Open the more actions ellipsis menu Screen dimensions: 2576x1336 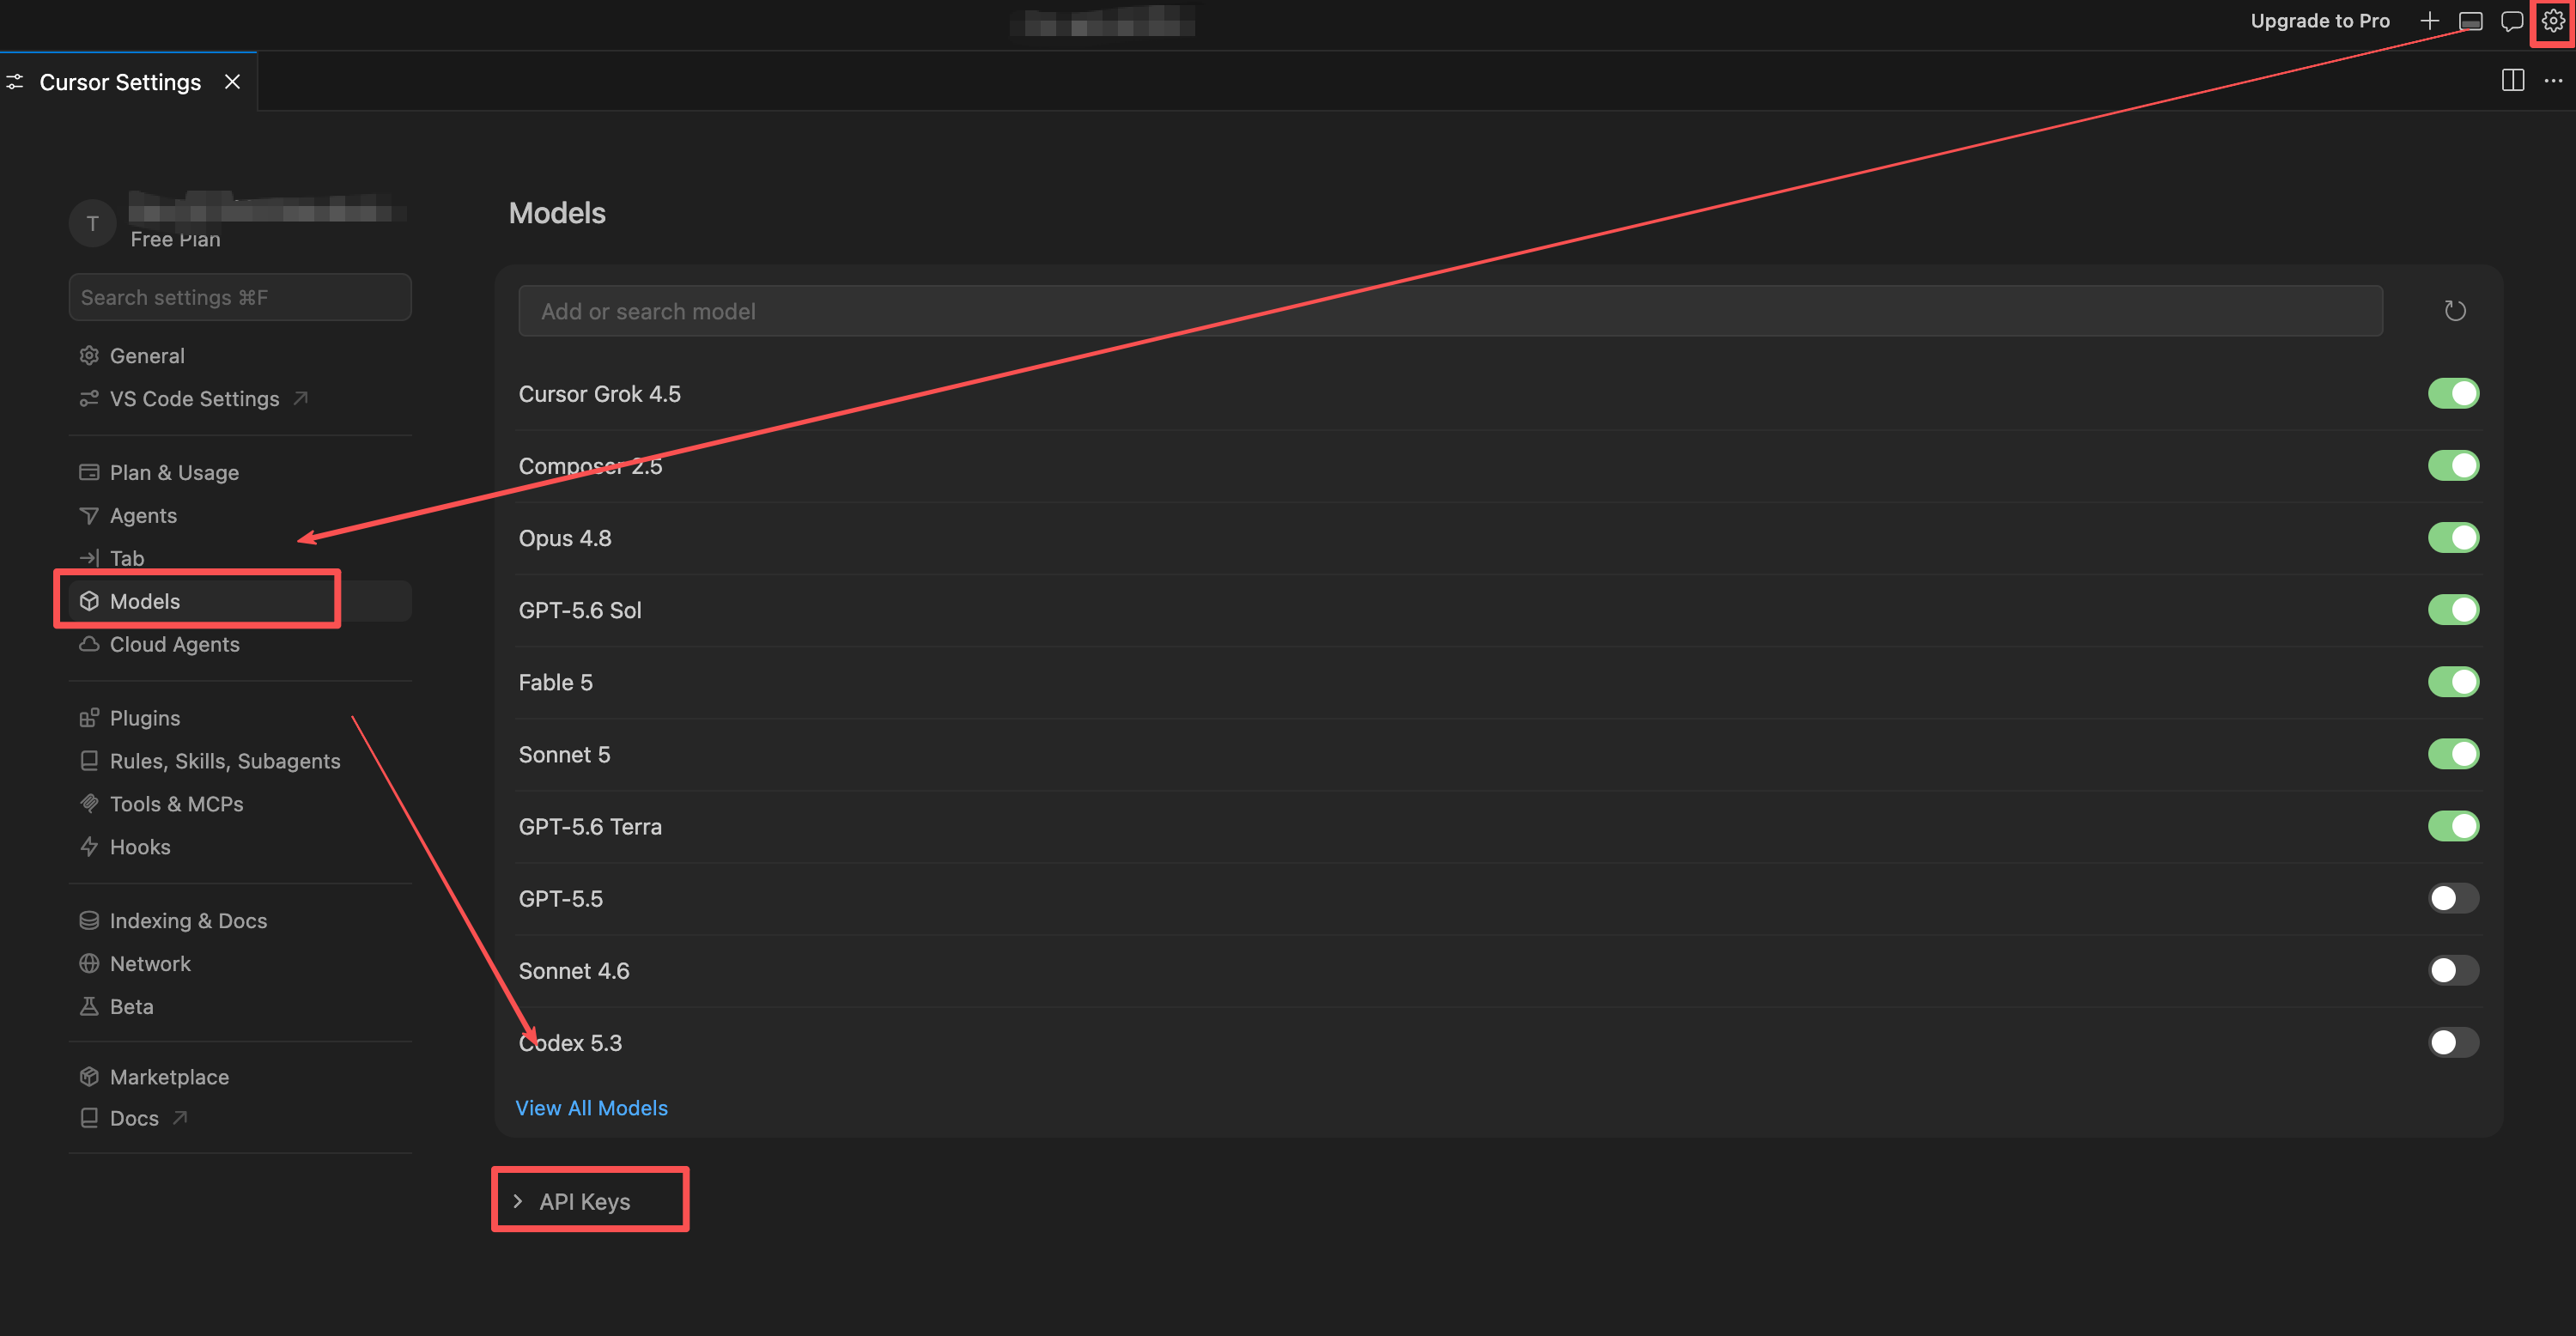click(x=2553, y=81)
